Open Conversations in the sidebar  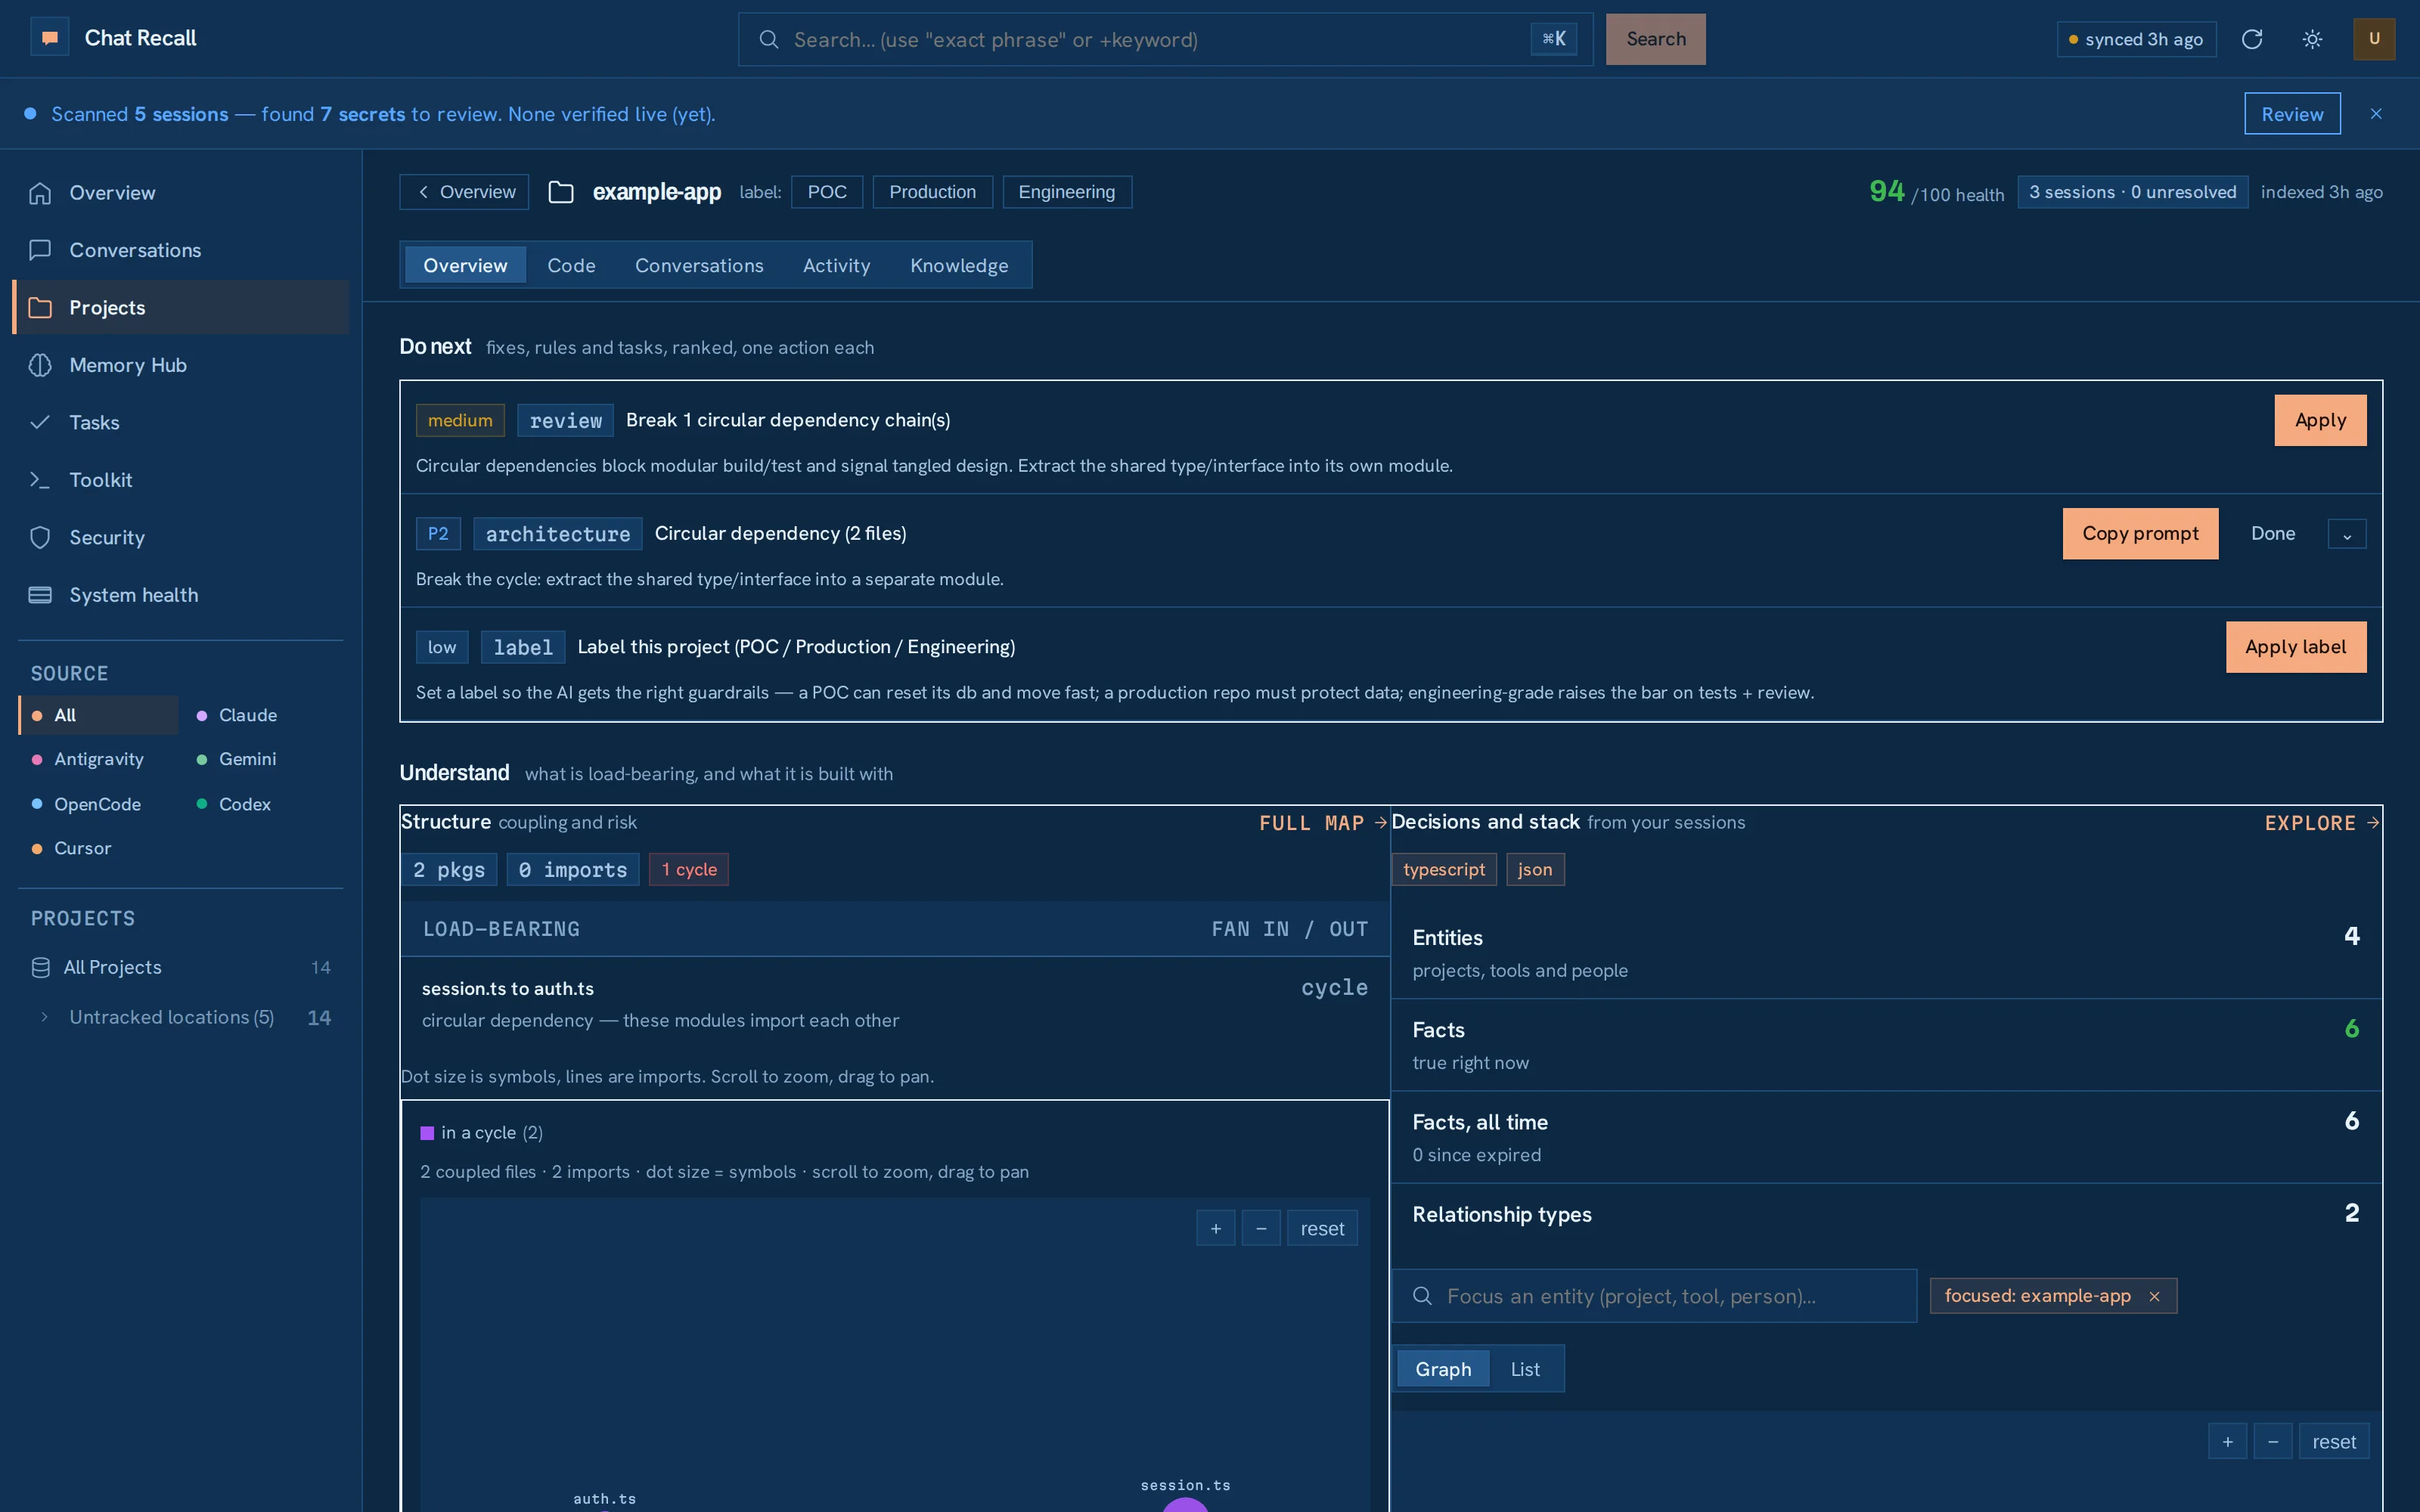pyautogui.click(x=181, y=250)
